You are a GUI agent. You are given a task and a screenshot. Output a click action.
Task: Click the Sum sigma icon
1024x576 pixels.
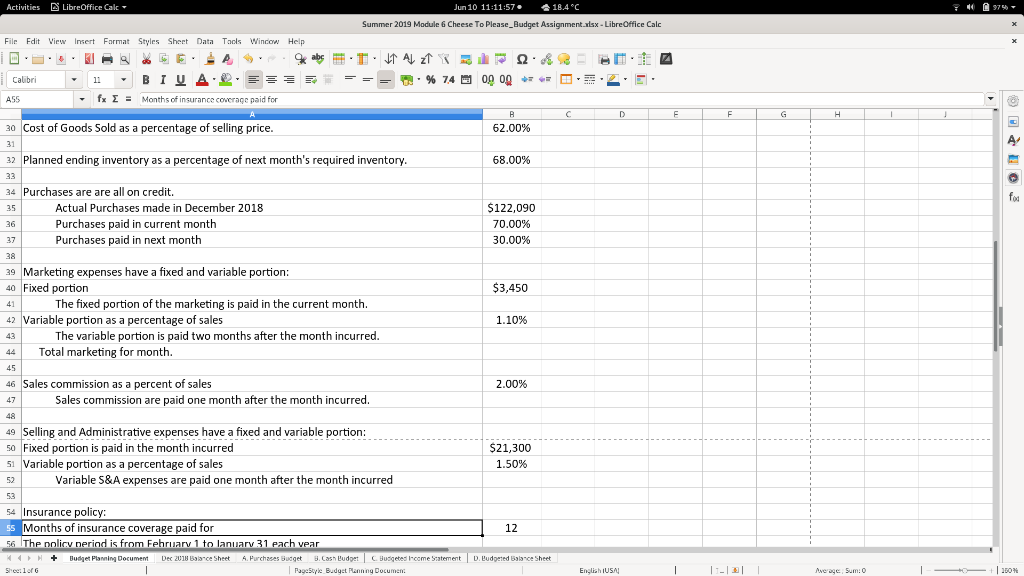pyautogui.click(x=115, y=99)
